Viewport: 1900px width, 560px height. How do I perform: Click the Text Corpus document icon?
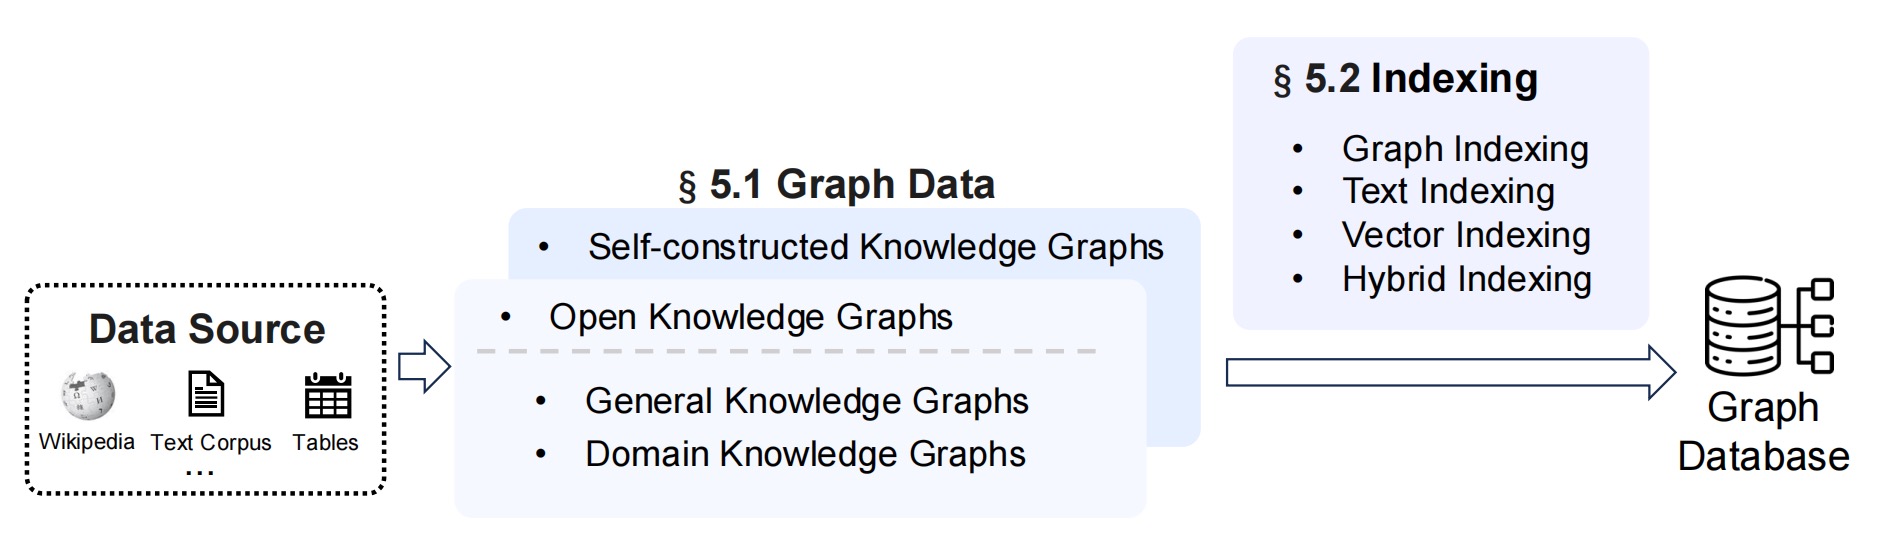[206, 394]
